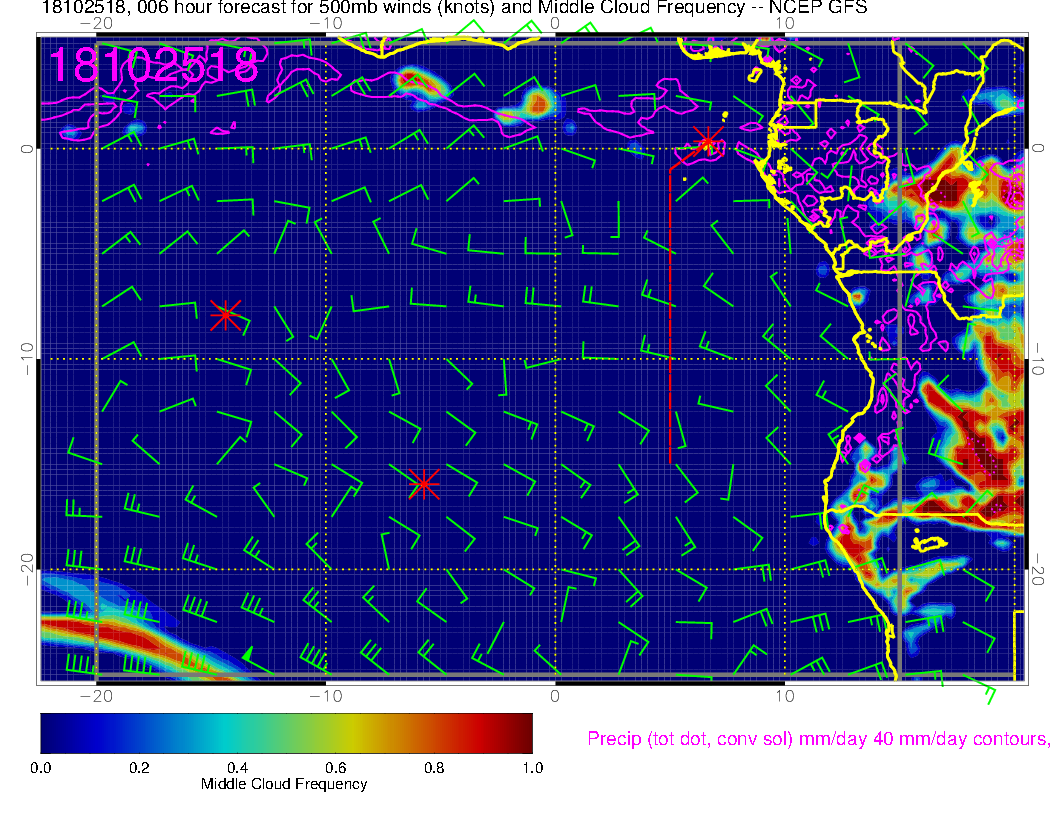Select the small yellow outlined oval near 16°E
1056x816 pixels.
pyautogui.click(x=930, y=543)
